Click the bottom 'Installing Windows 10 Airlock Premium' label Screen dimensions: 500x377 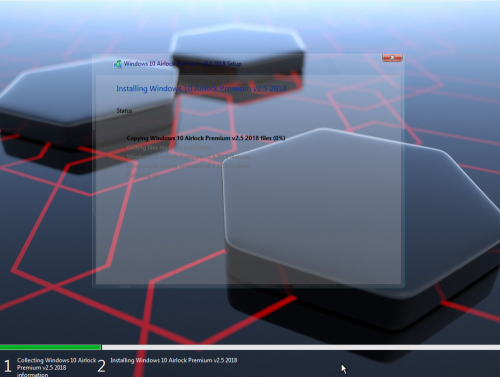click(174, 360)
